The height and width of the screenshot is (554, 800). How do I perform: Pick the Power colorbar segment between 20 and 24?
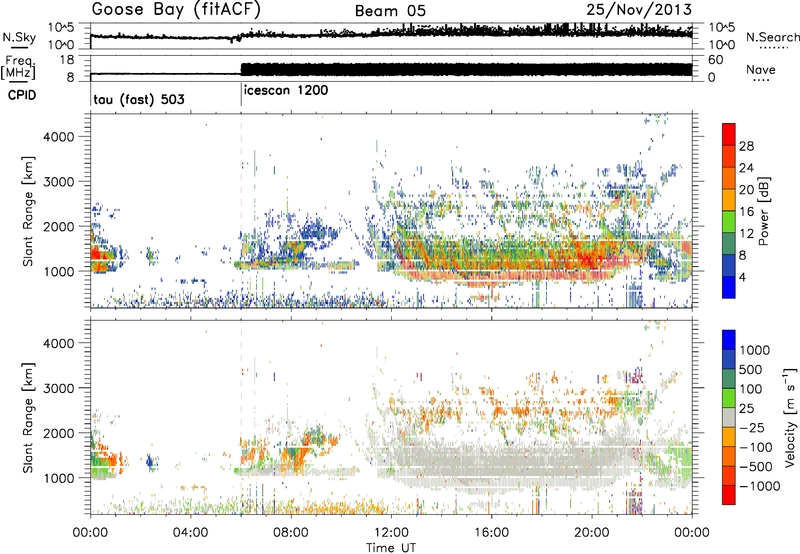point(729,178)
